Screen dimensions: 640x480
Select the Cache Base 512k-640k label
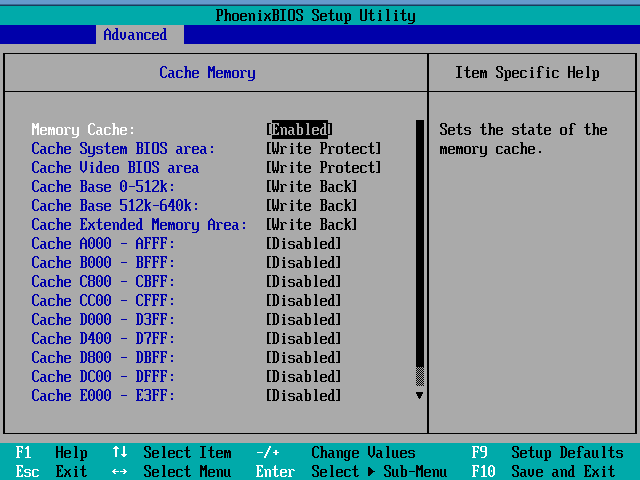(115, 206)
